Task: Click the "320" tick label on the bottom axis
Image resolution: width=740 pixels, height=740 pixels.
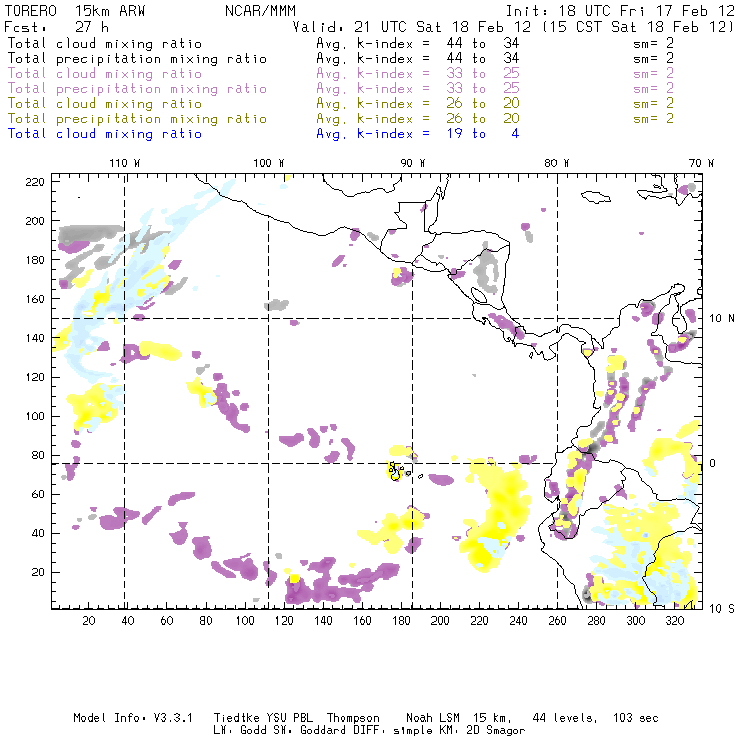Action: tap(675, 621)
